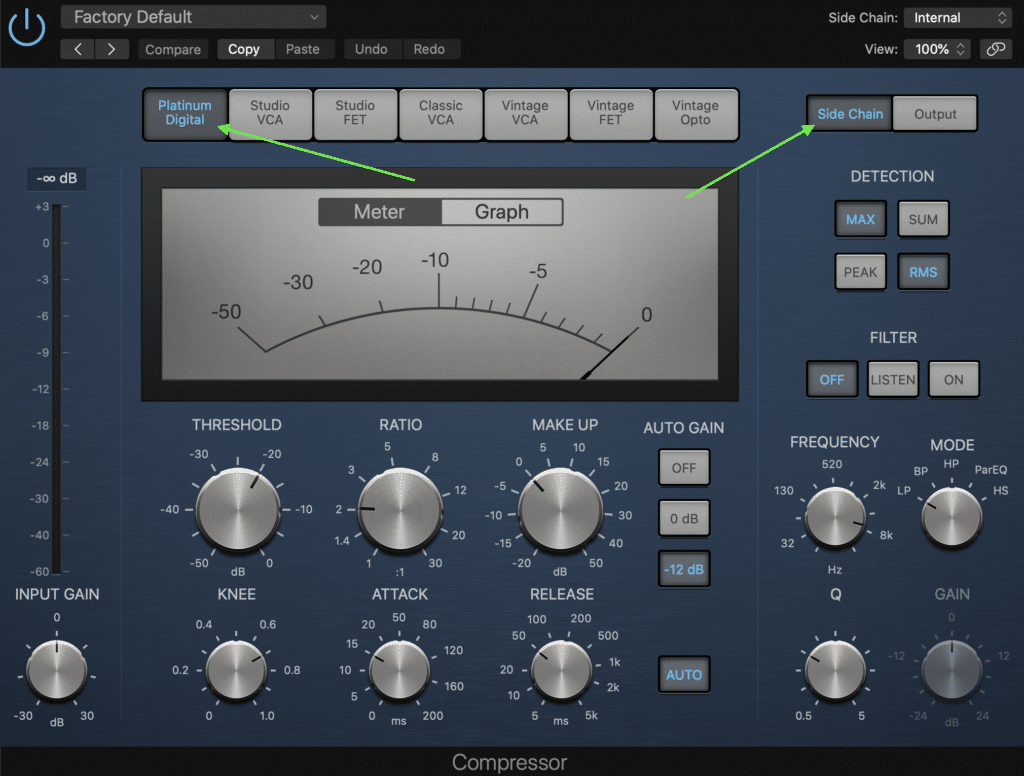
Task: Set detection to MAX
Action: point(860,219)
